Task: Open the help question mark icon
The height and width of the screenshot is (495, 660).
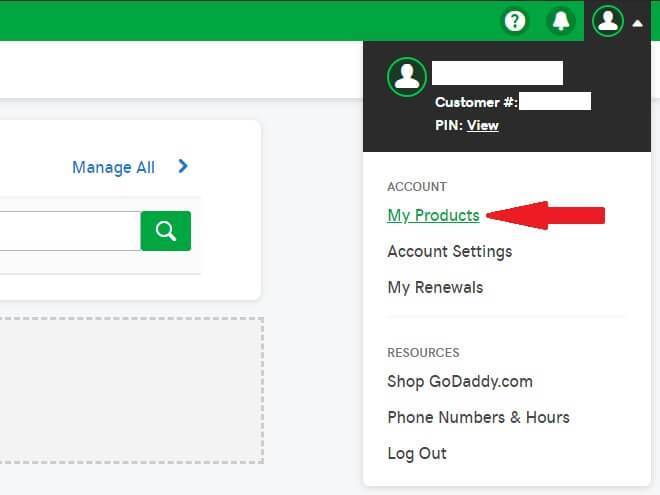Action: click(x=515, y=21)
